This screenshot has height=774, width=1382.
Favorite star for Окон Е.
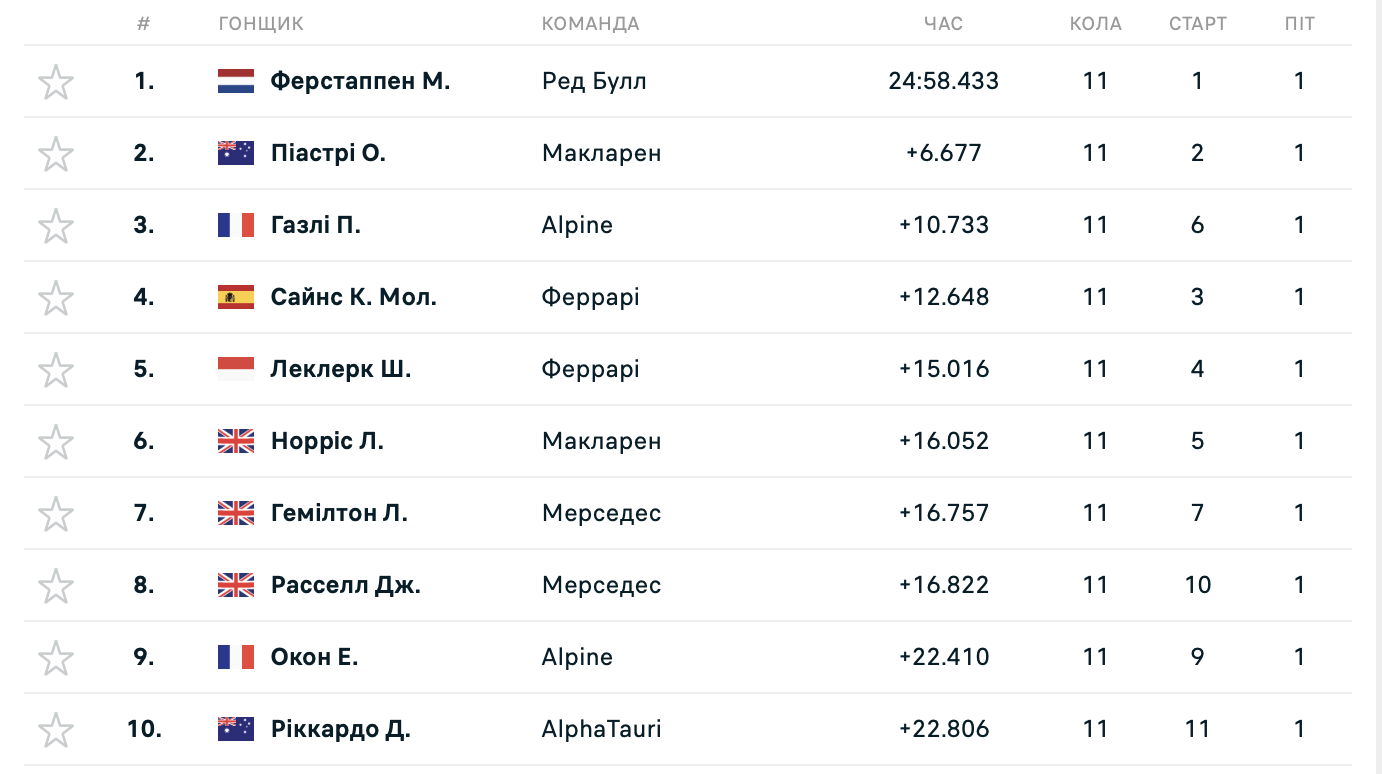click(x=56, y=658)
